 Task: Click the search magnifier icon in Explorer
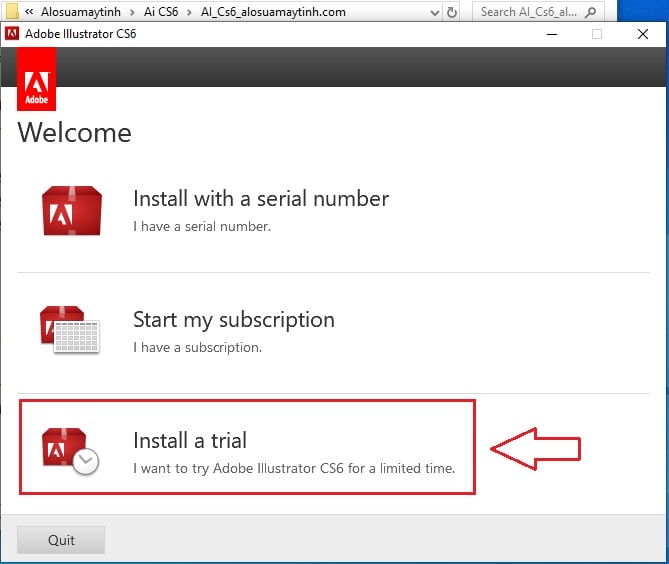point(590,12)
